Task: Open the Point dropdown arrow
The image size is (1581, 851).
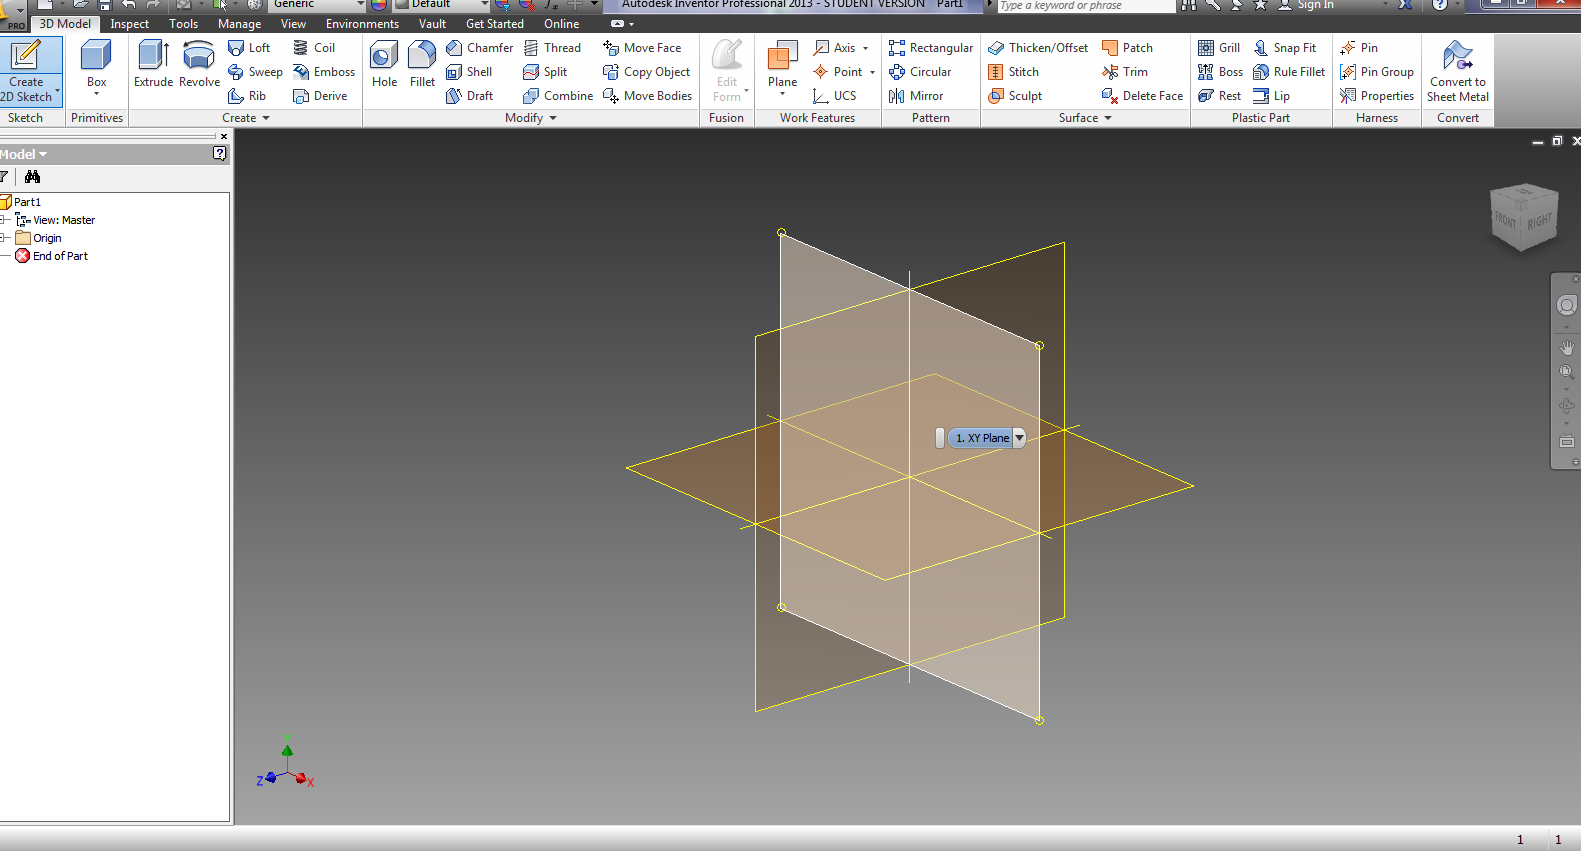Action: (872, 72)
